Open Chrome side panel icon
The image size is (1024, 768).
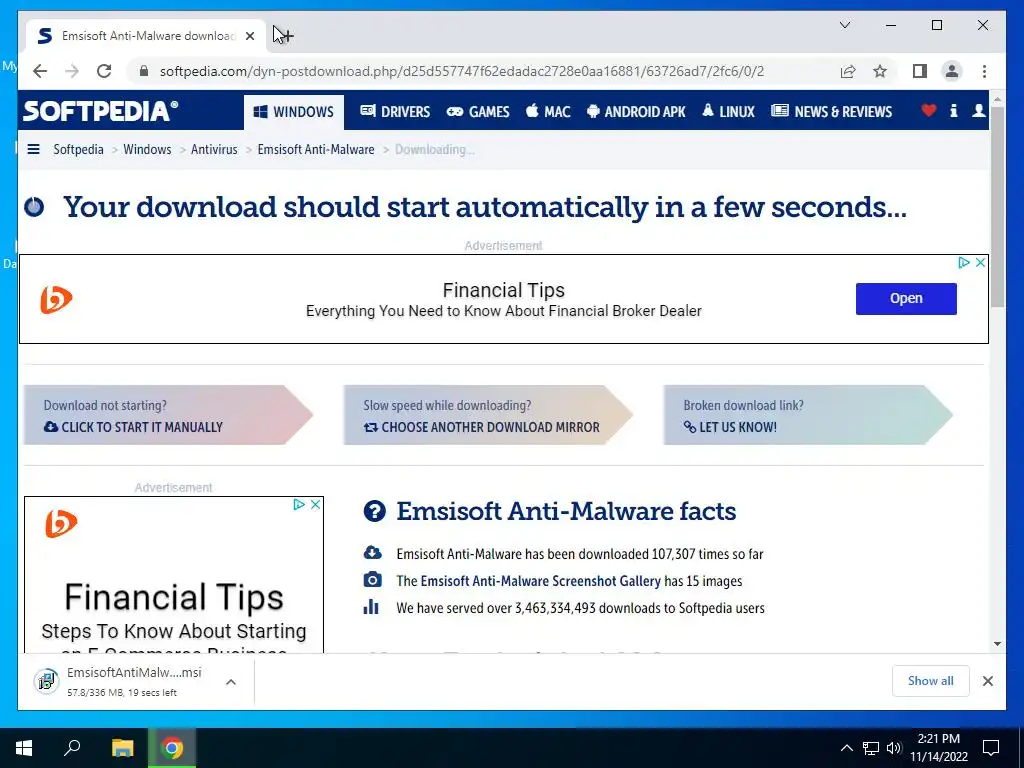920,71
